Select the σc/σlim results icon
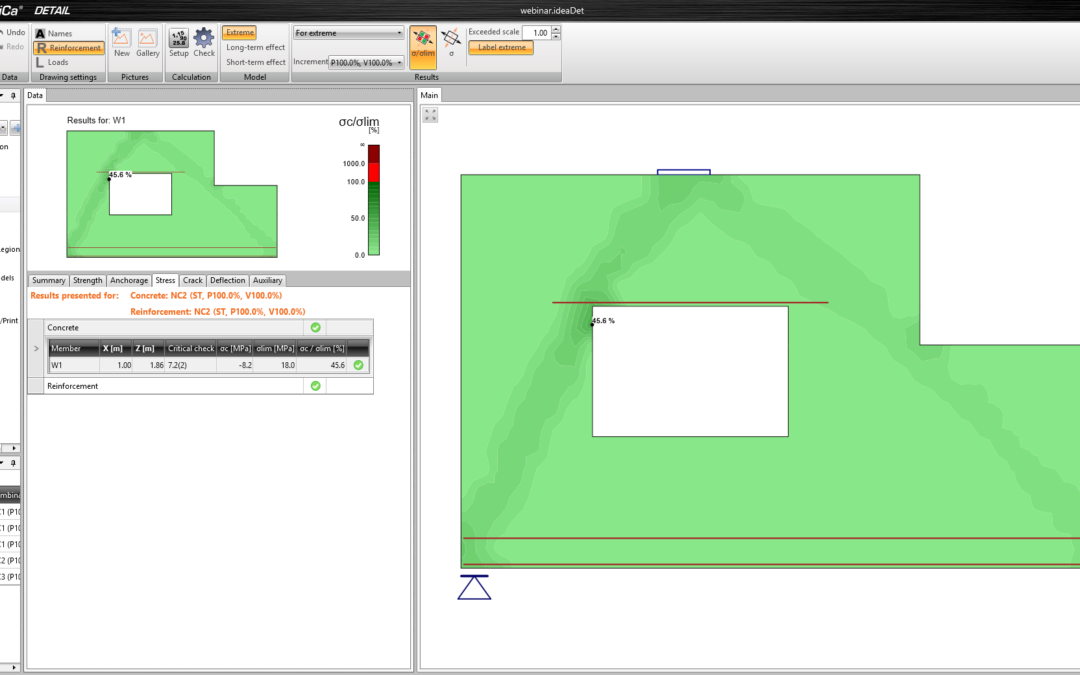This screenshot has width=1080, height=675. click(421, 44)
